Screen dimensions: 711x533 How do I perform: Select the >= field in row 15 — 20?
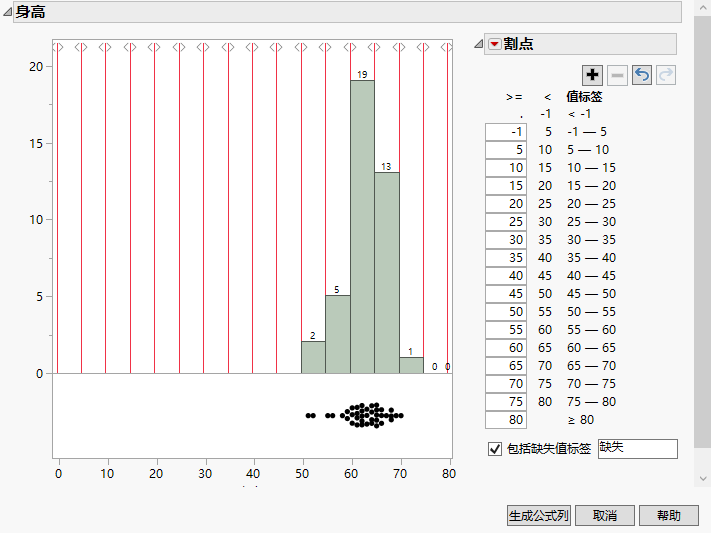506,186
